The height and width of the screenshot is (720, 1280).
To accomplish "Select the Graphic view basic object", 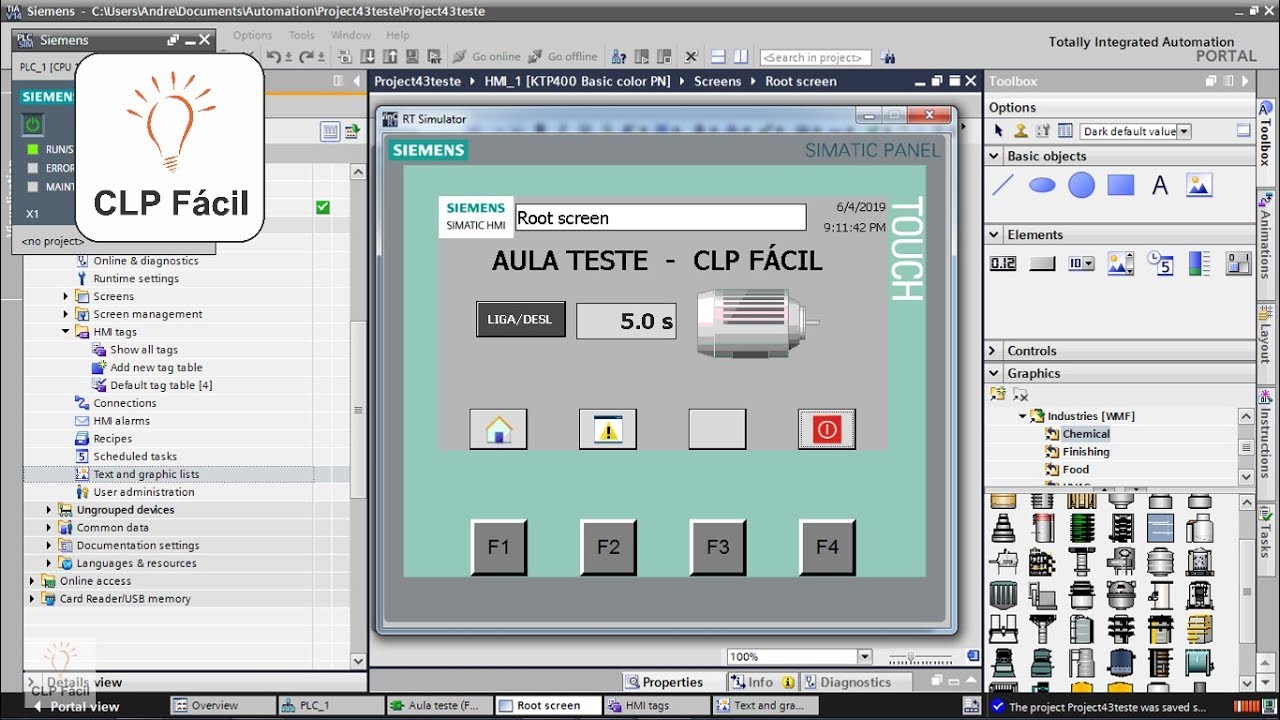I will (1199, 185).
